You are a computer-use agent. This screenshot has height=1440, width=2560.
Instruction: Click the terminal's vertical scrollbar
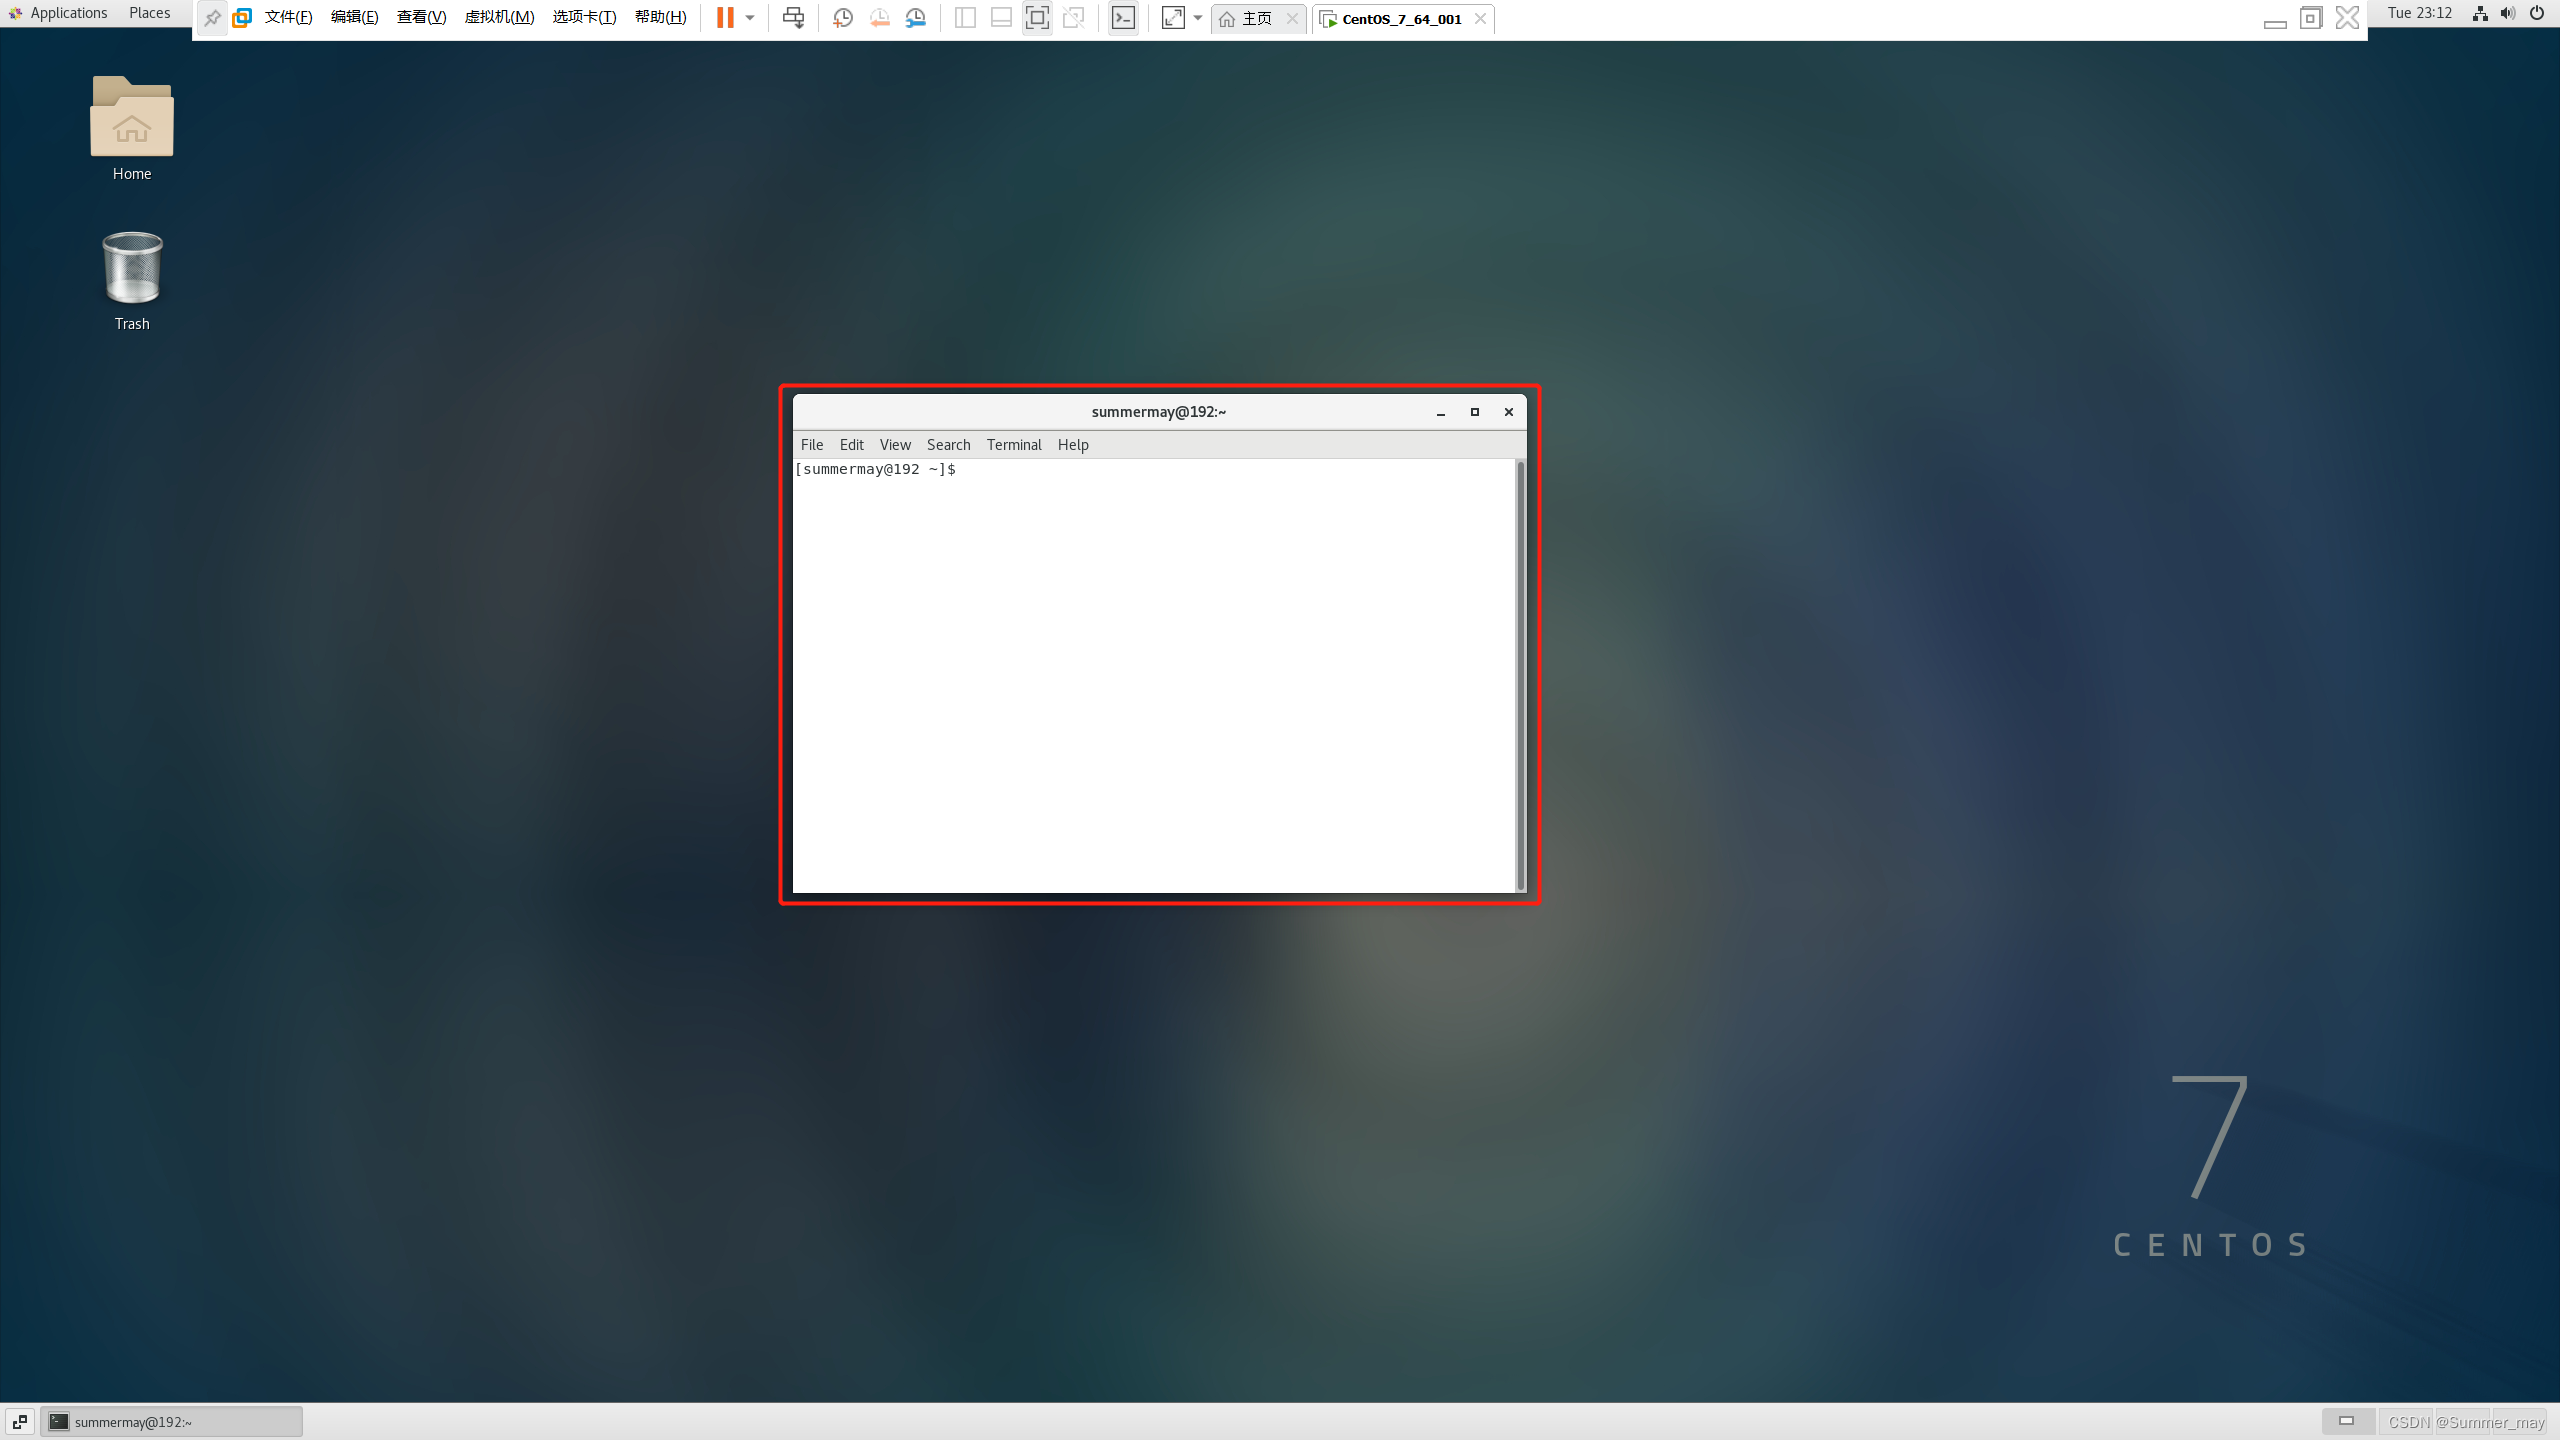1520,676
